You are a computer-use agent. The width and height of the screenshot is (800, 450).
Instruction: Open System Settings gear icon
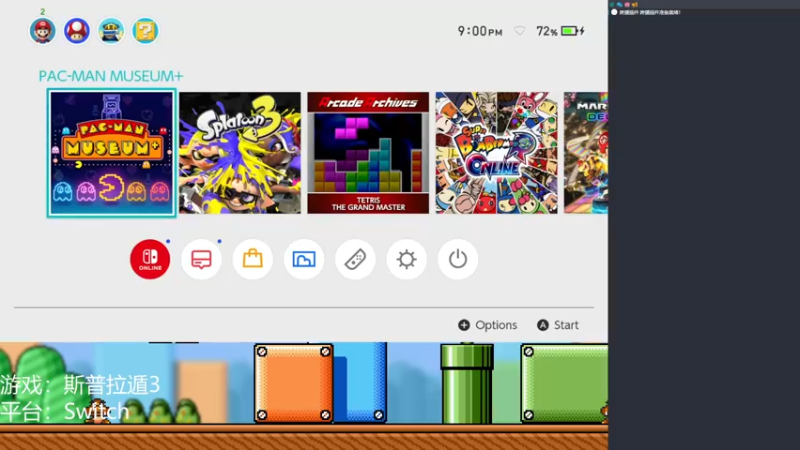(x=406, y=259)
